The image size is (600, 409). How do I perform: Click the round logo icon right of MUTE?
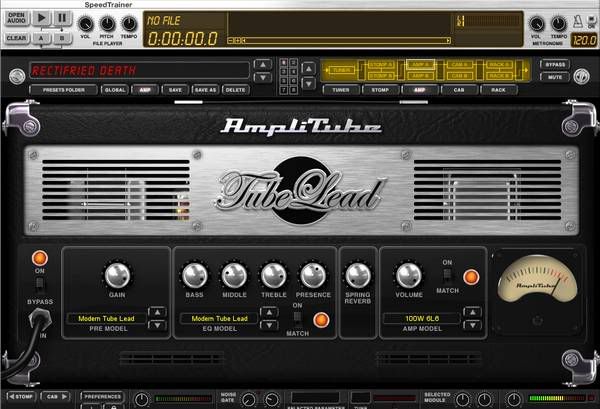click(581, 76)
